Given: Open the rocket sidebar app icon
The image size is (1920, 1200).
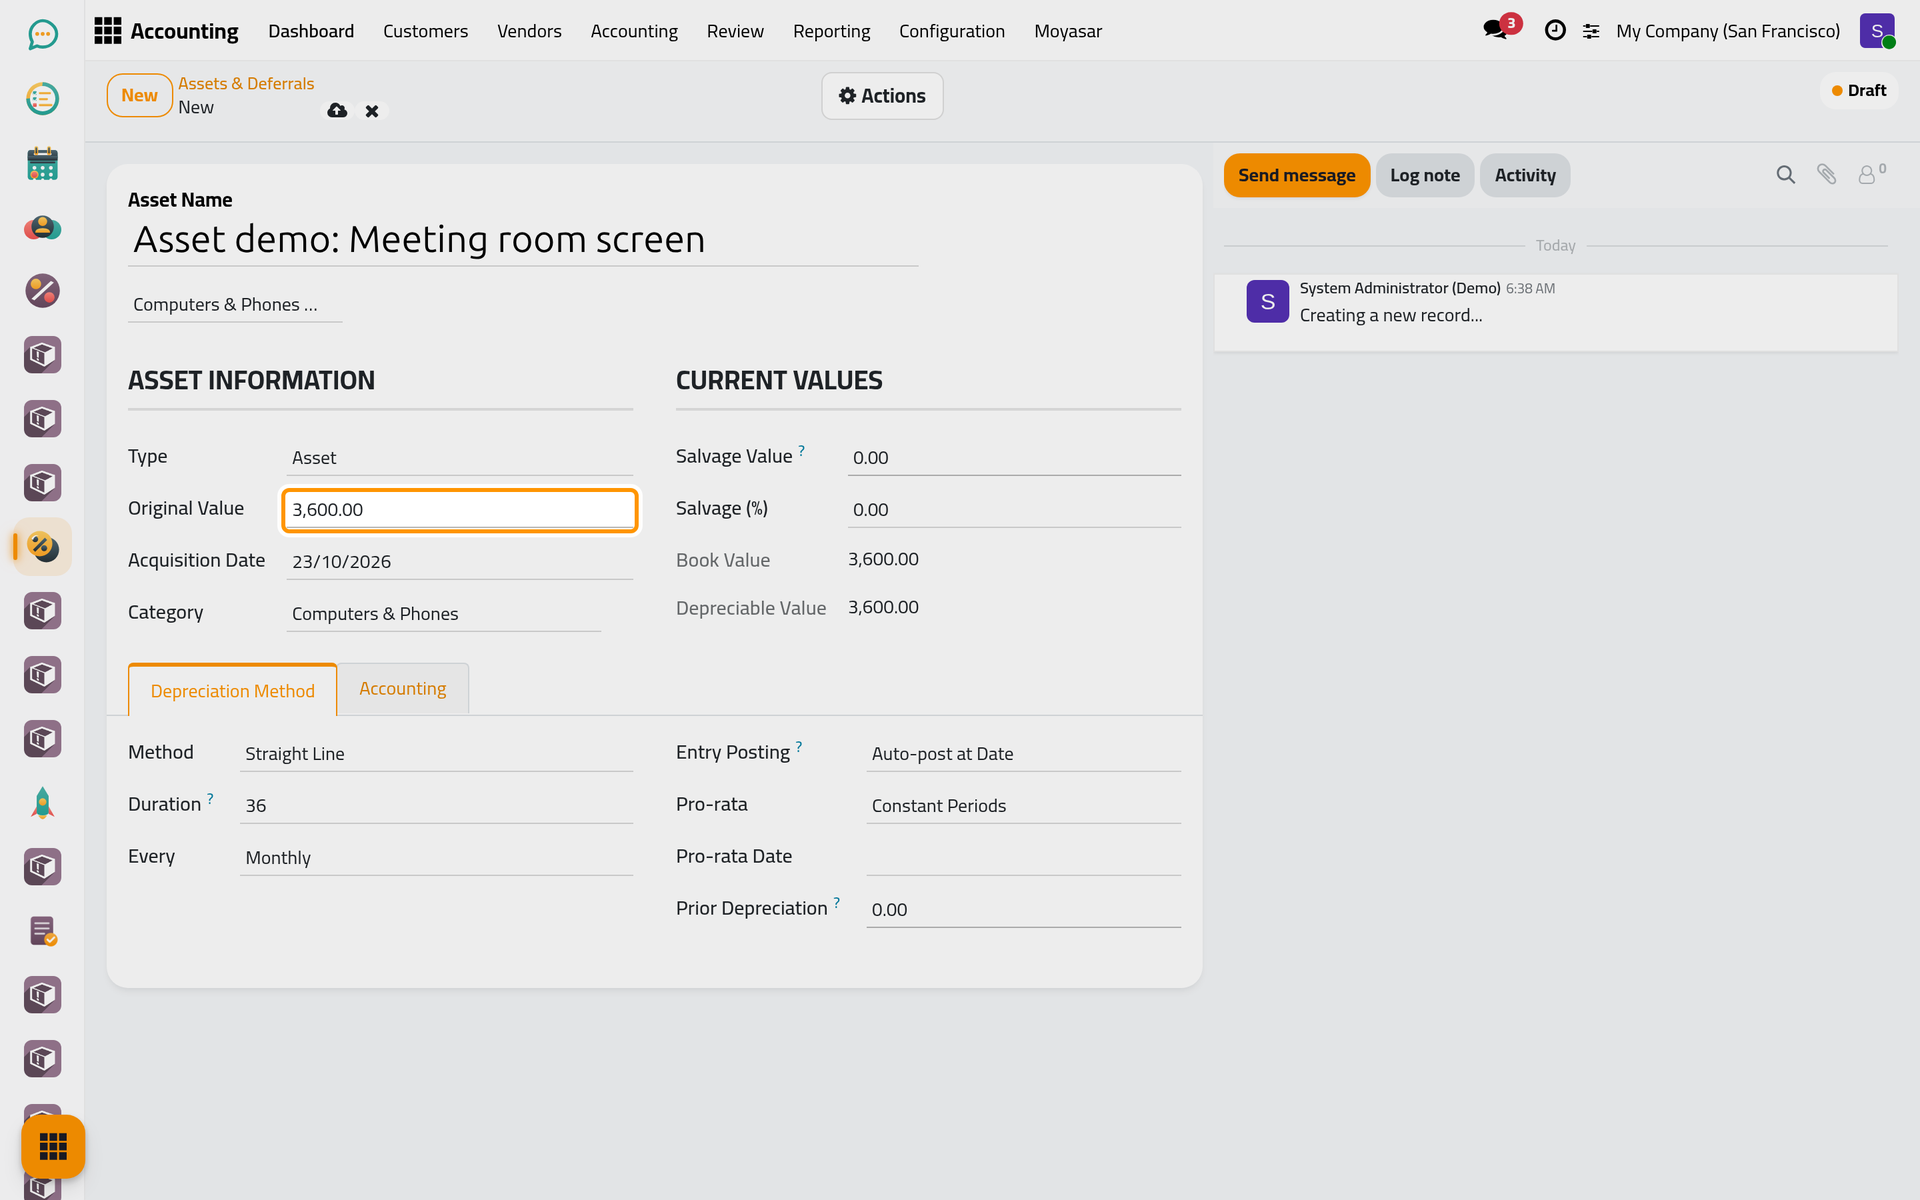Looking at the screenshot, I should [x=42, y=803].
